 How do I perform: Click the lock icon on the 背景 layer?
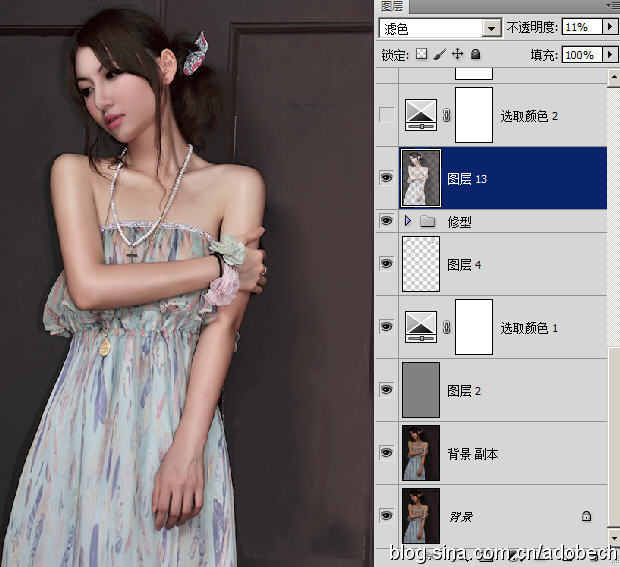point(586,516)
